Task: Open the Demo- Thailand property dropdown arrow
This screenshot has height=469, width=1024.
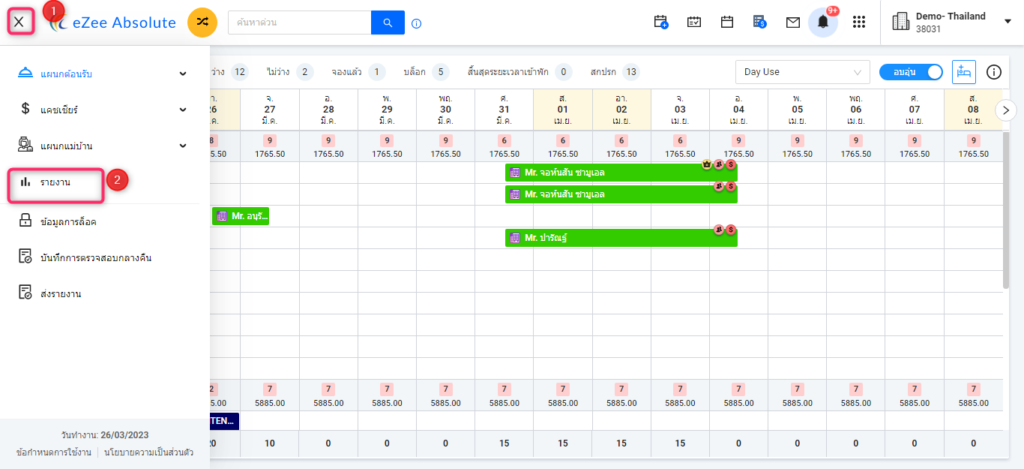Action: tap(1008, 22)
